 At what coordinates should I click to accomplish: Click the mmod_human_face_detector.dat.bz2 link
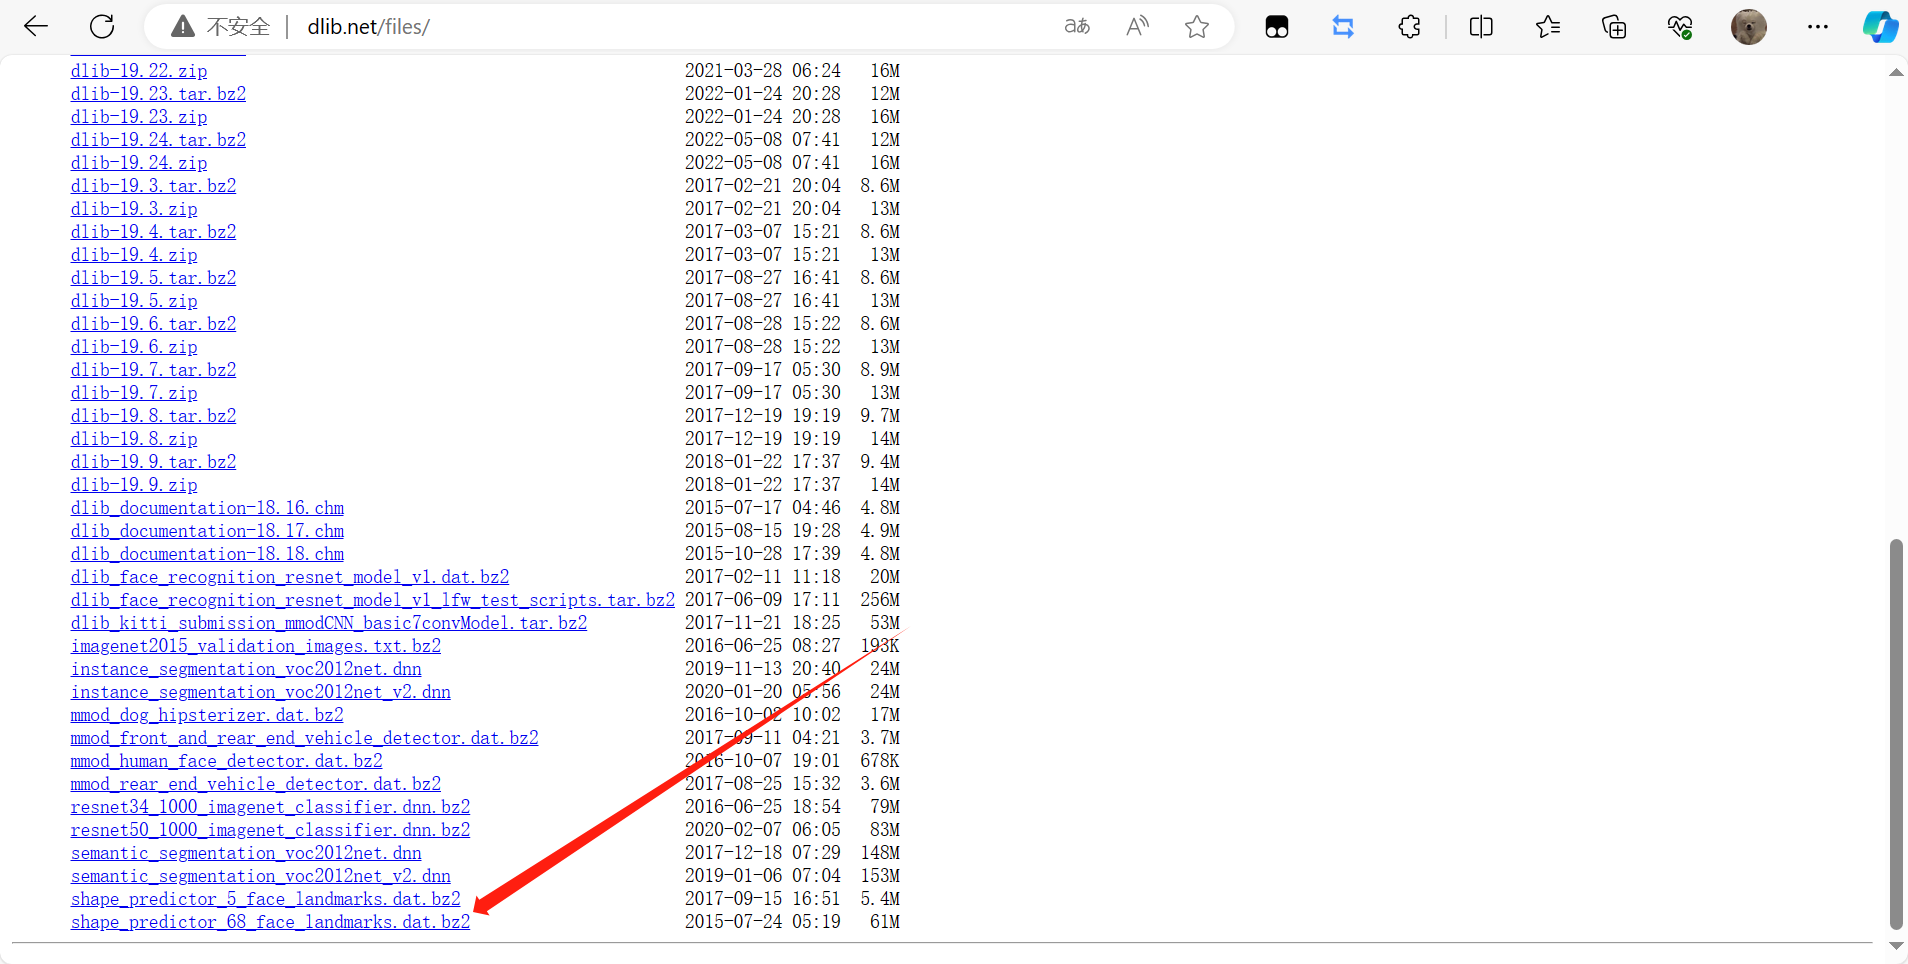[x=226, y=761]
